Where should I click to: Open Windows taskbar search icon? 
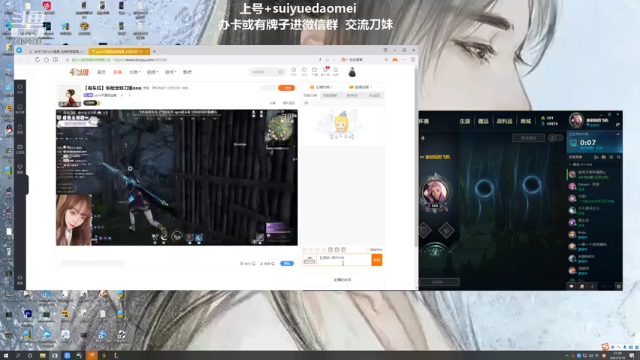[18, 356]
